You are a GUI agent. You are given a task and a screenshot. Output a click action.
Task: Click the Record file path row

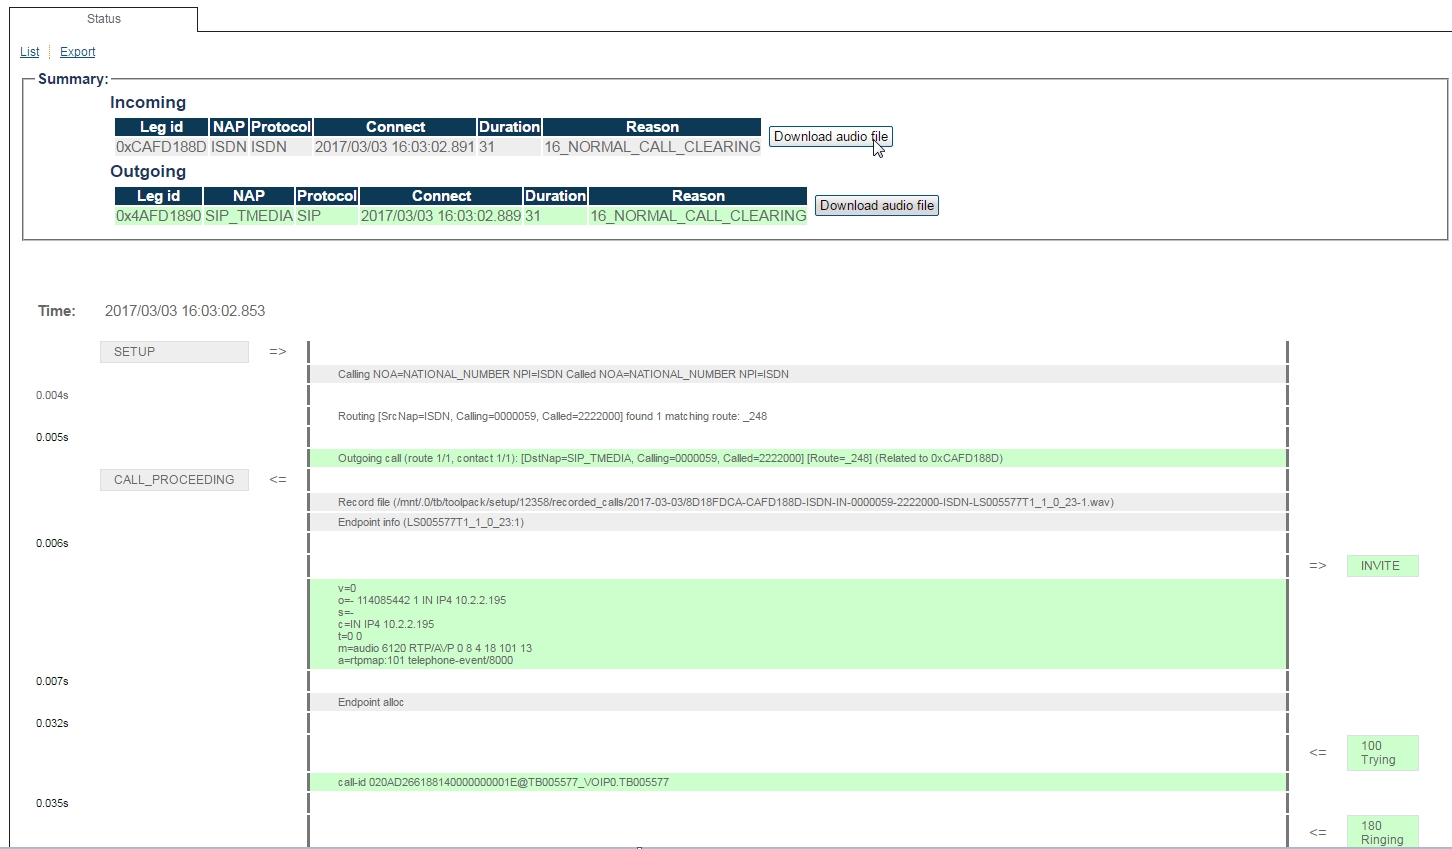tap(725, 502)
